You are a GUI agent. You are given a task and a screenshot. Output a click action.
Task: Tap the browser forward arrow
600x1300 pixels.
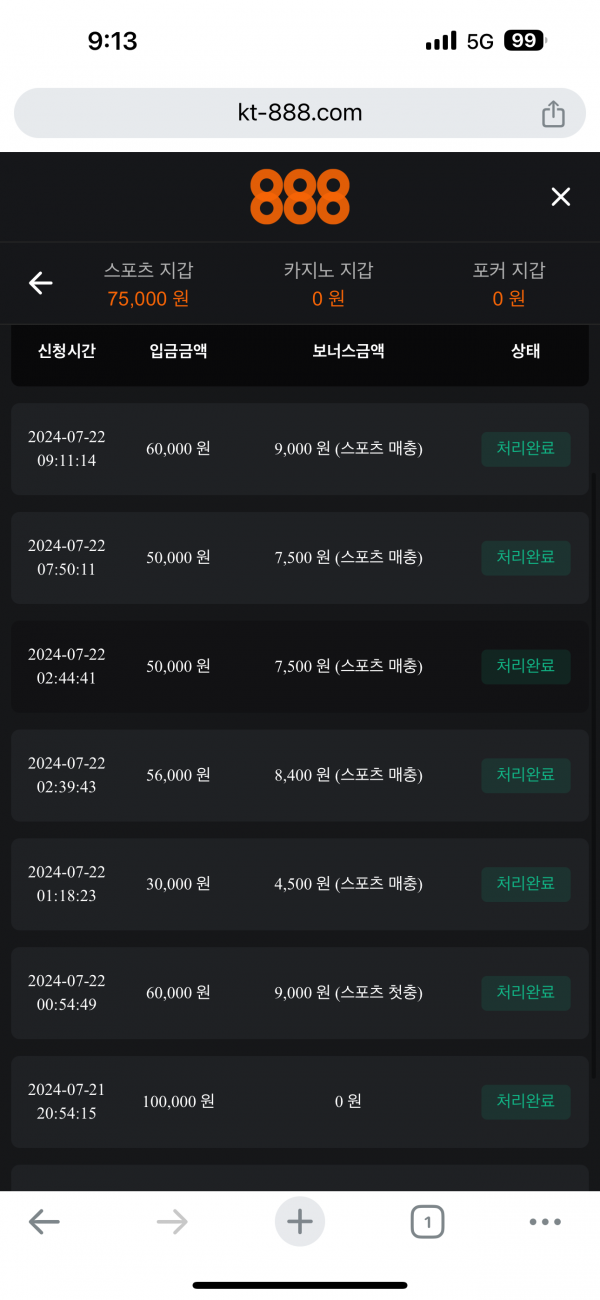pos(172,1221)
